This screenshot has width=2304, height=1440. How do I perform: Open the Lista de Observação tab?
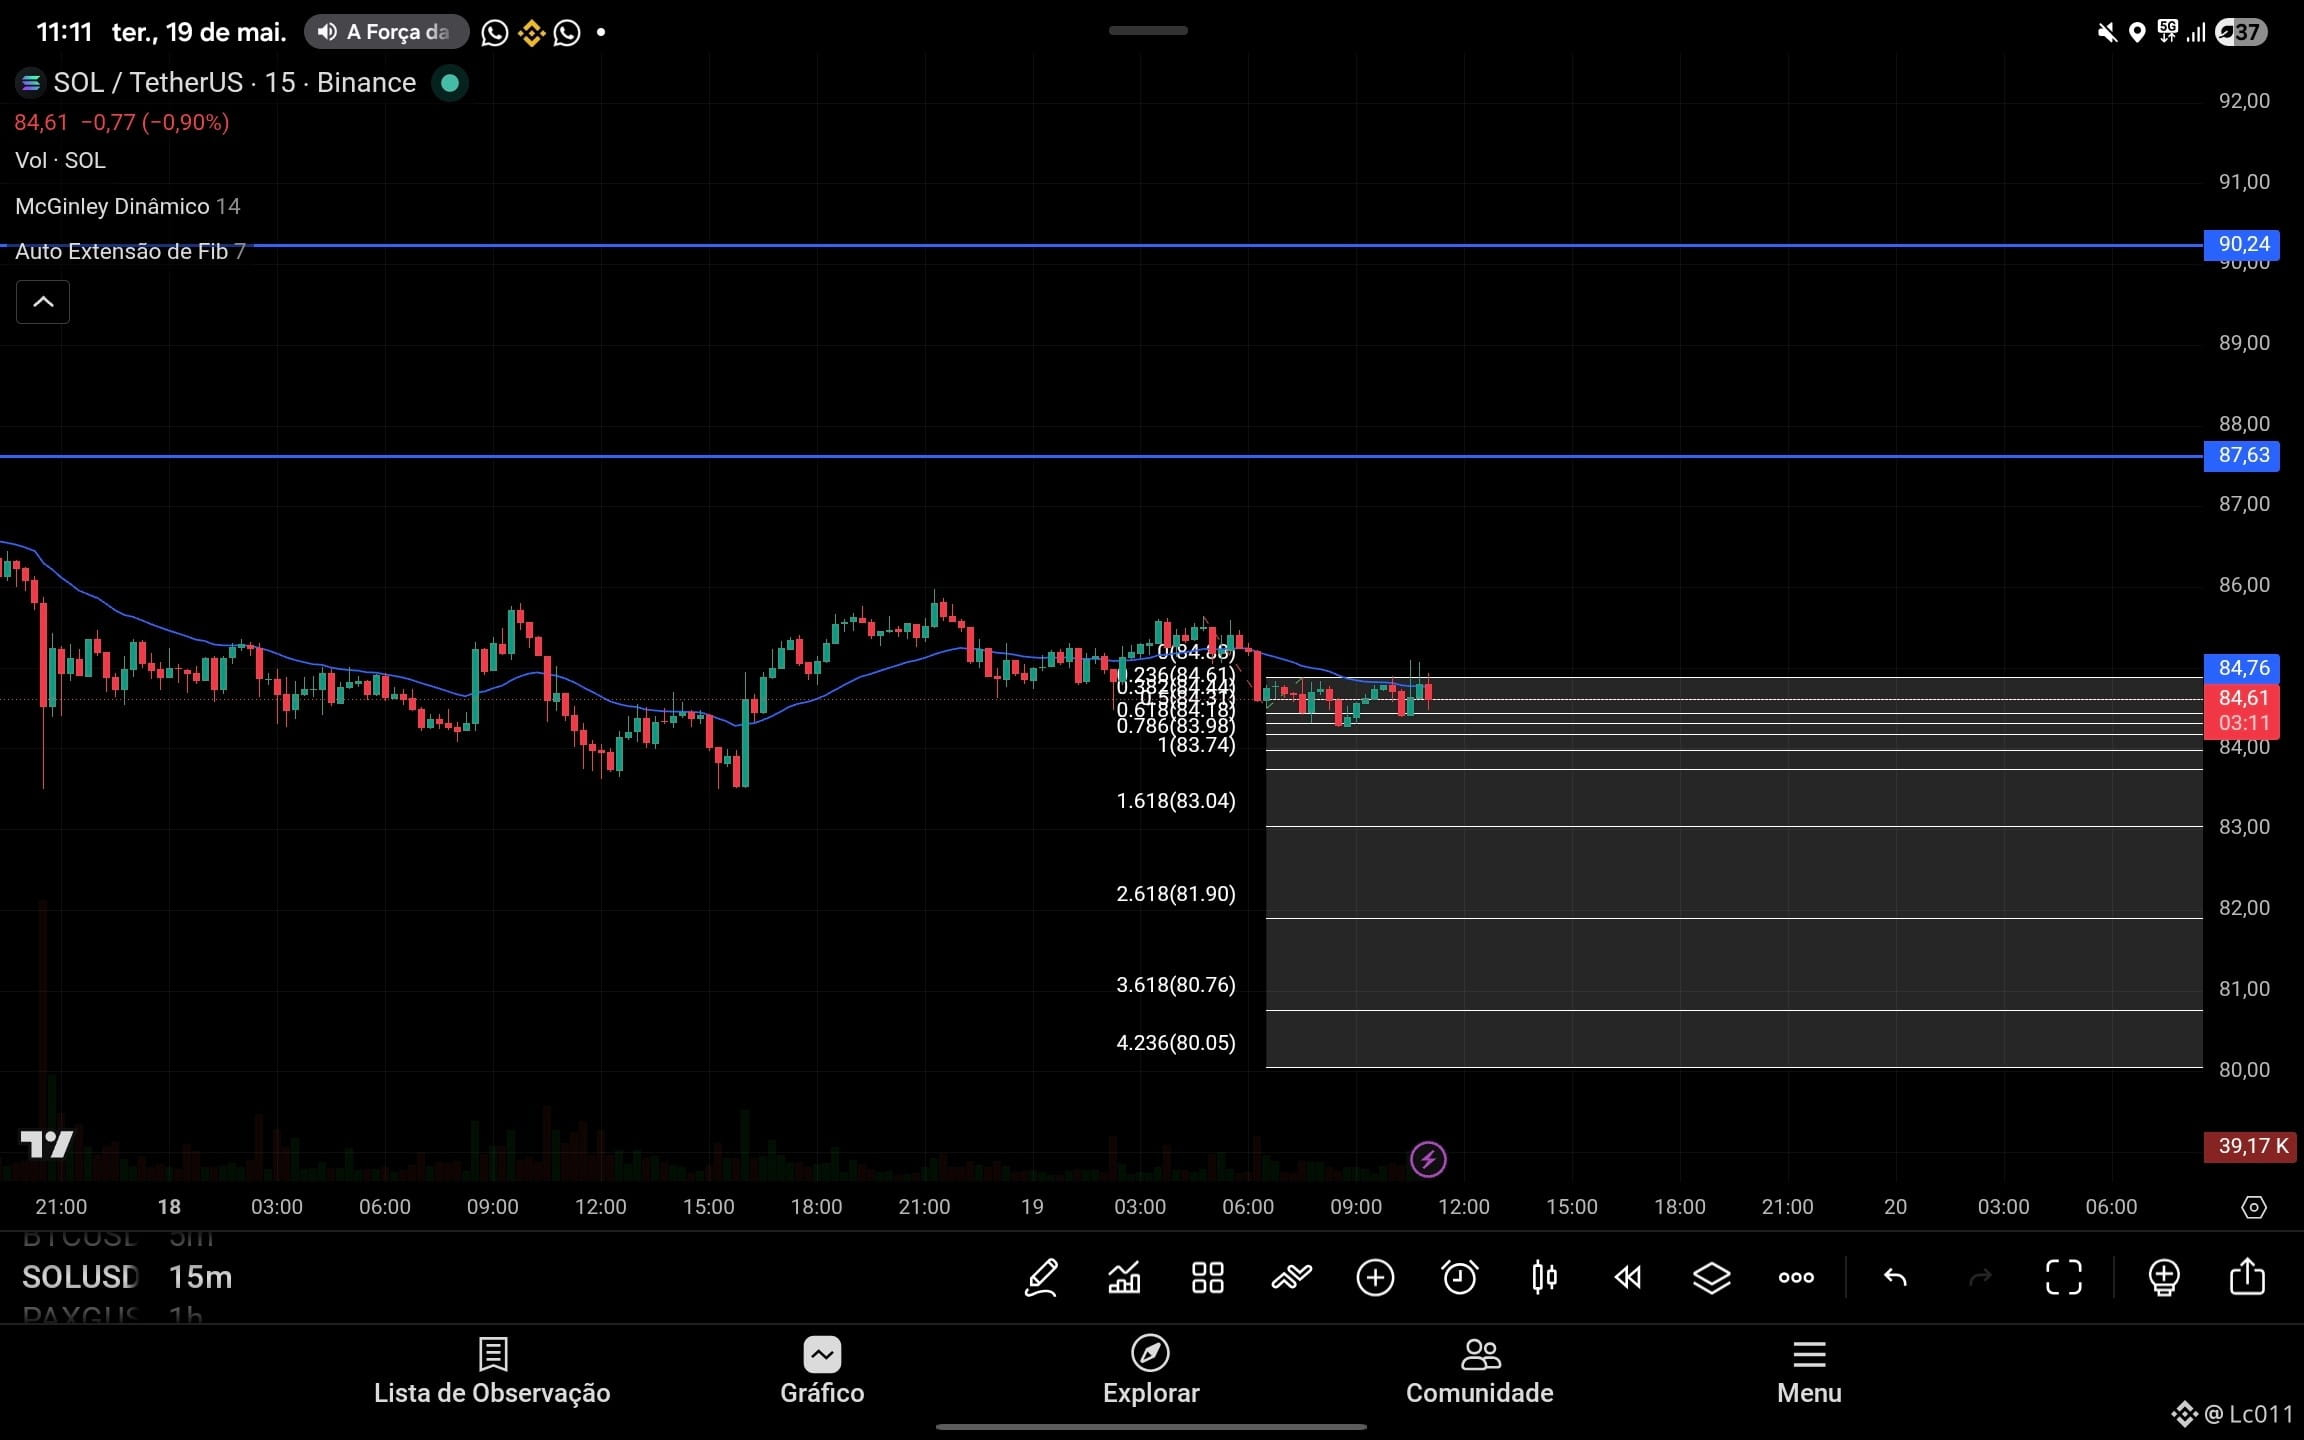tap(492, 1371)
